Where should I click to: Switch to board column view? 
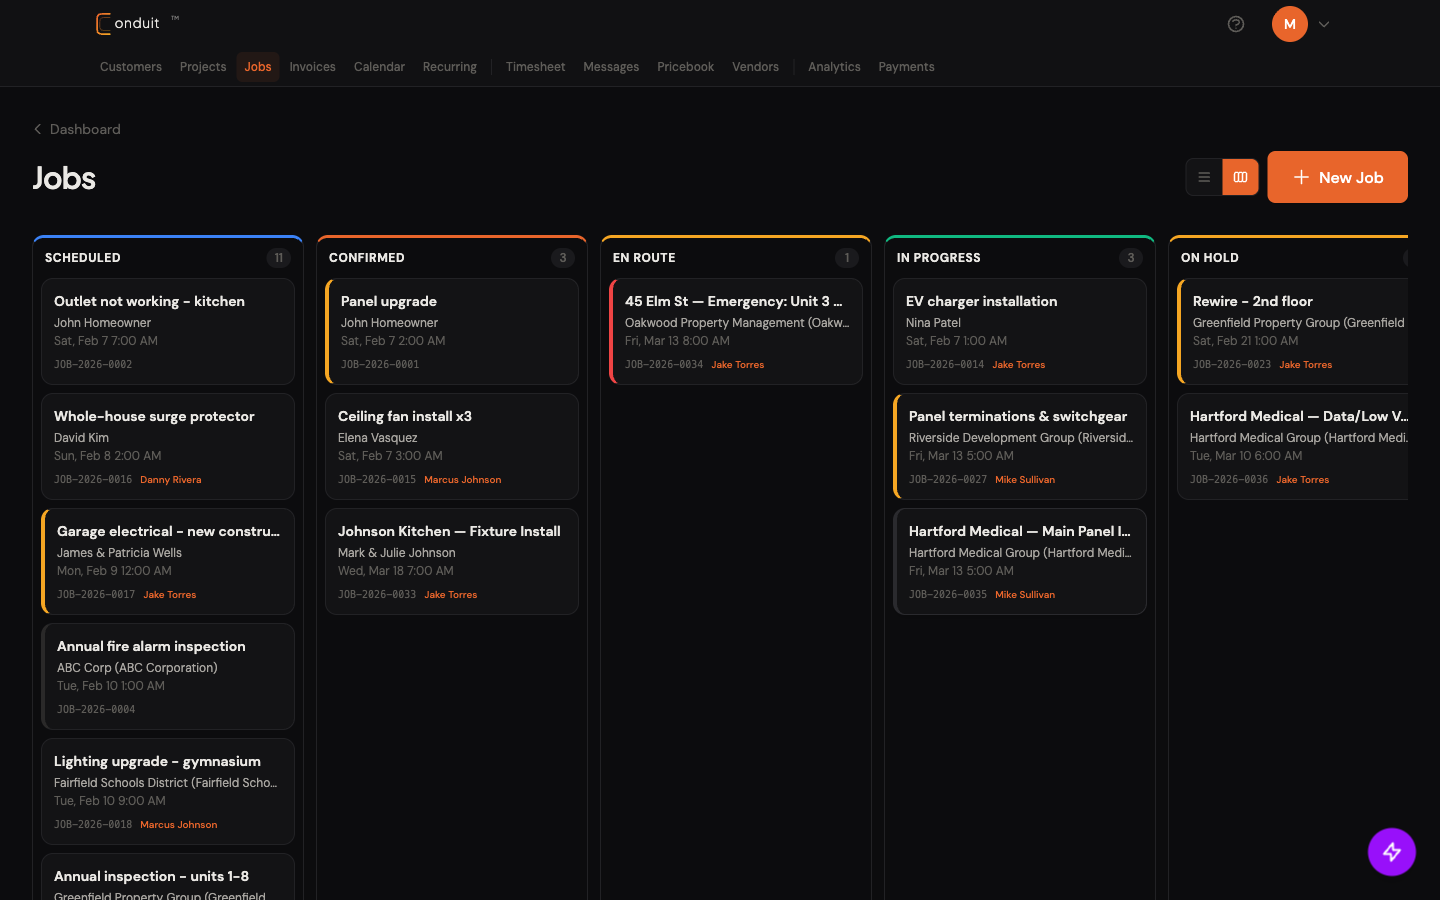coord(1240,177)
